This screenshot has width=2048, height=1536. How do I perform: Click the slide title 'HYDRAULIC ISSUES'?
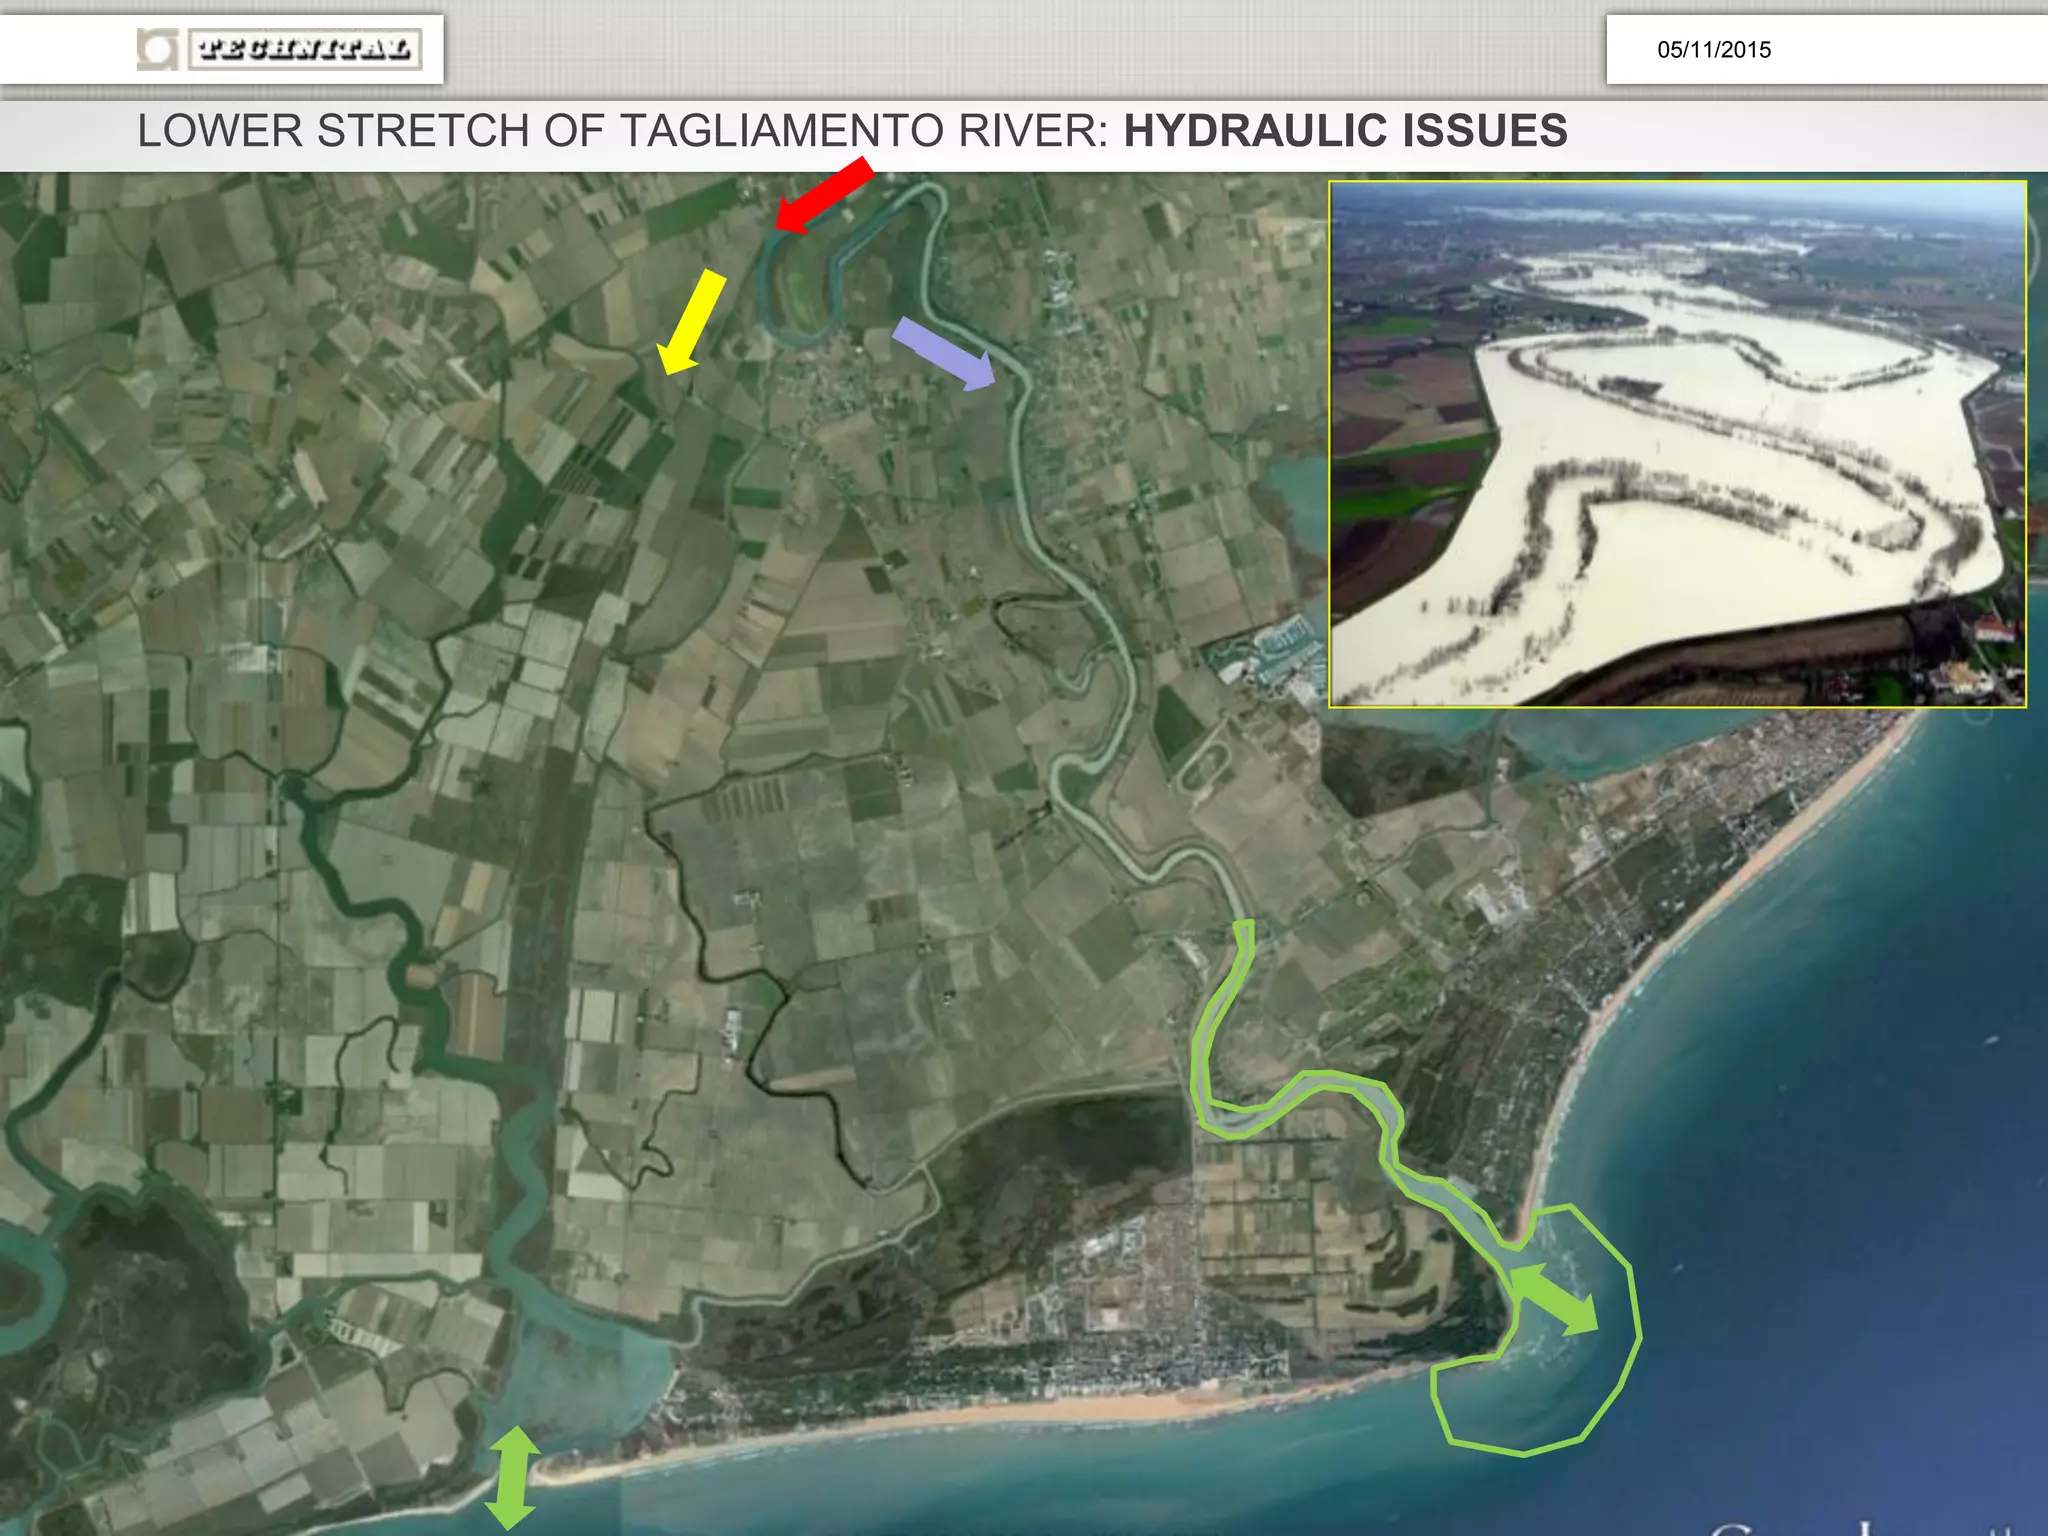pos(1345,131)
